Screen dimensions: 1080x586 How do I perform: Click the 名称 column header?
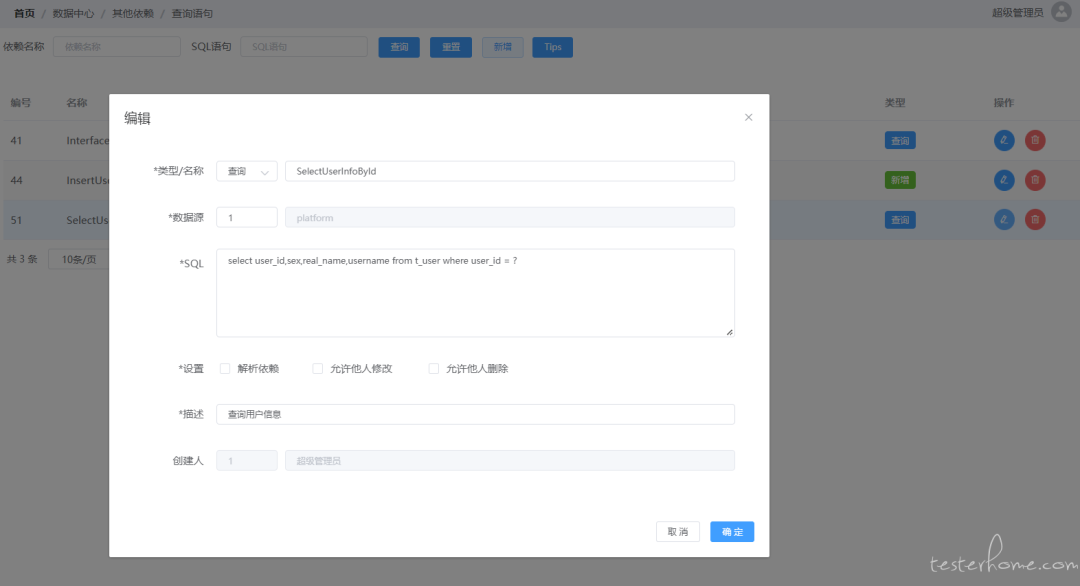(76, 103)
